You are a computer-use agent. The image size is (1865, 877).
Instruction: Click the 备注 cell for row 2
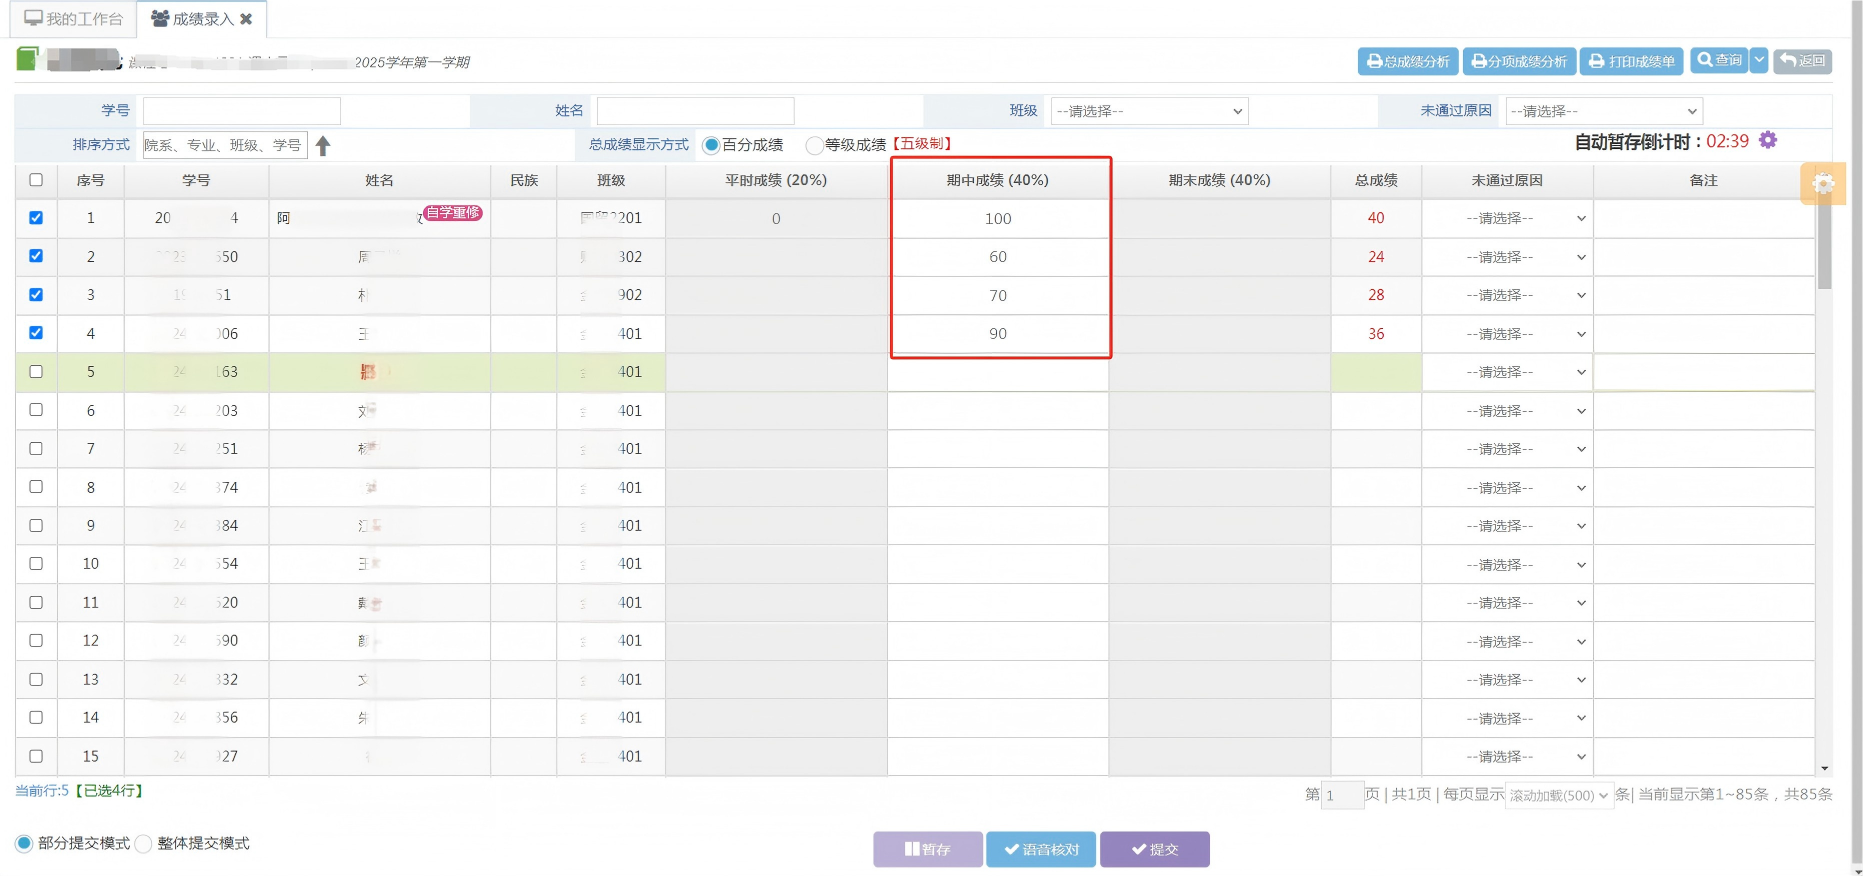pos(1704,257)
